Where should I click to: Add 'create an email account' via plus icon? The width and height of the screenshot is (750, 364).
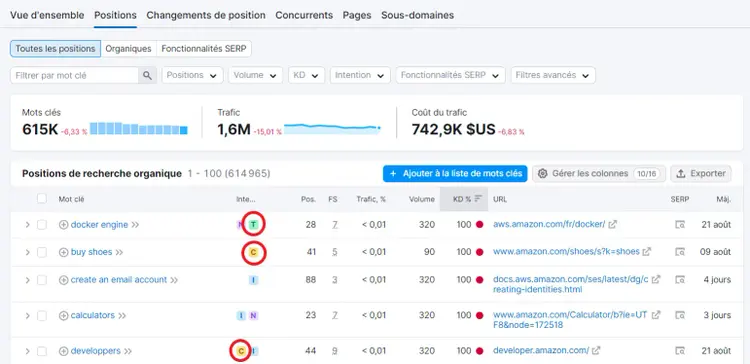pyautogui.click(x=64, y=280)
